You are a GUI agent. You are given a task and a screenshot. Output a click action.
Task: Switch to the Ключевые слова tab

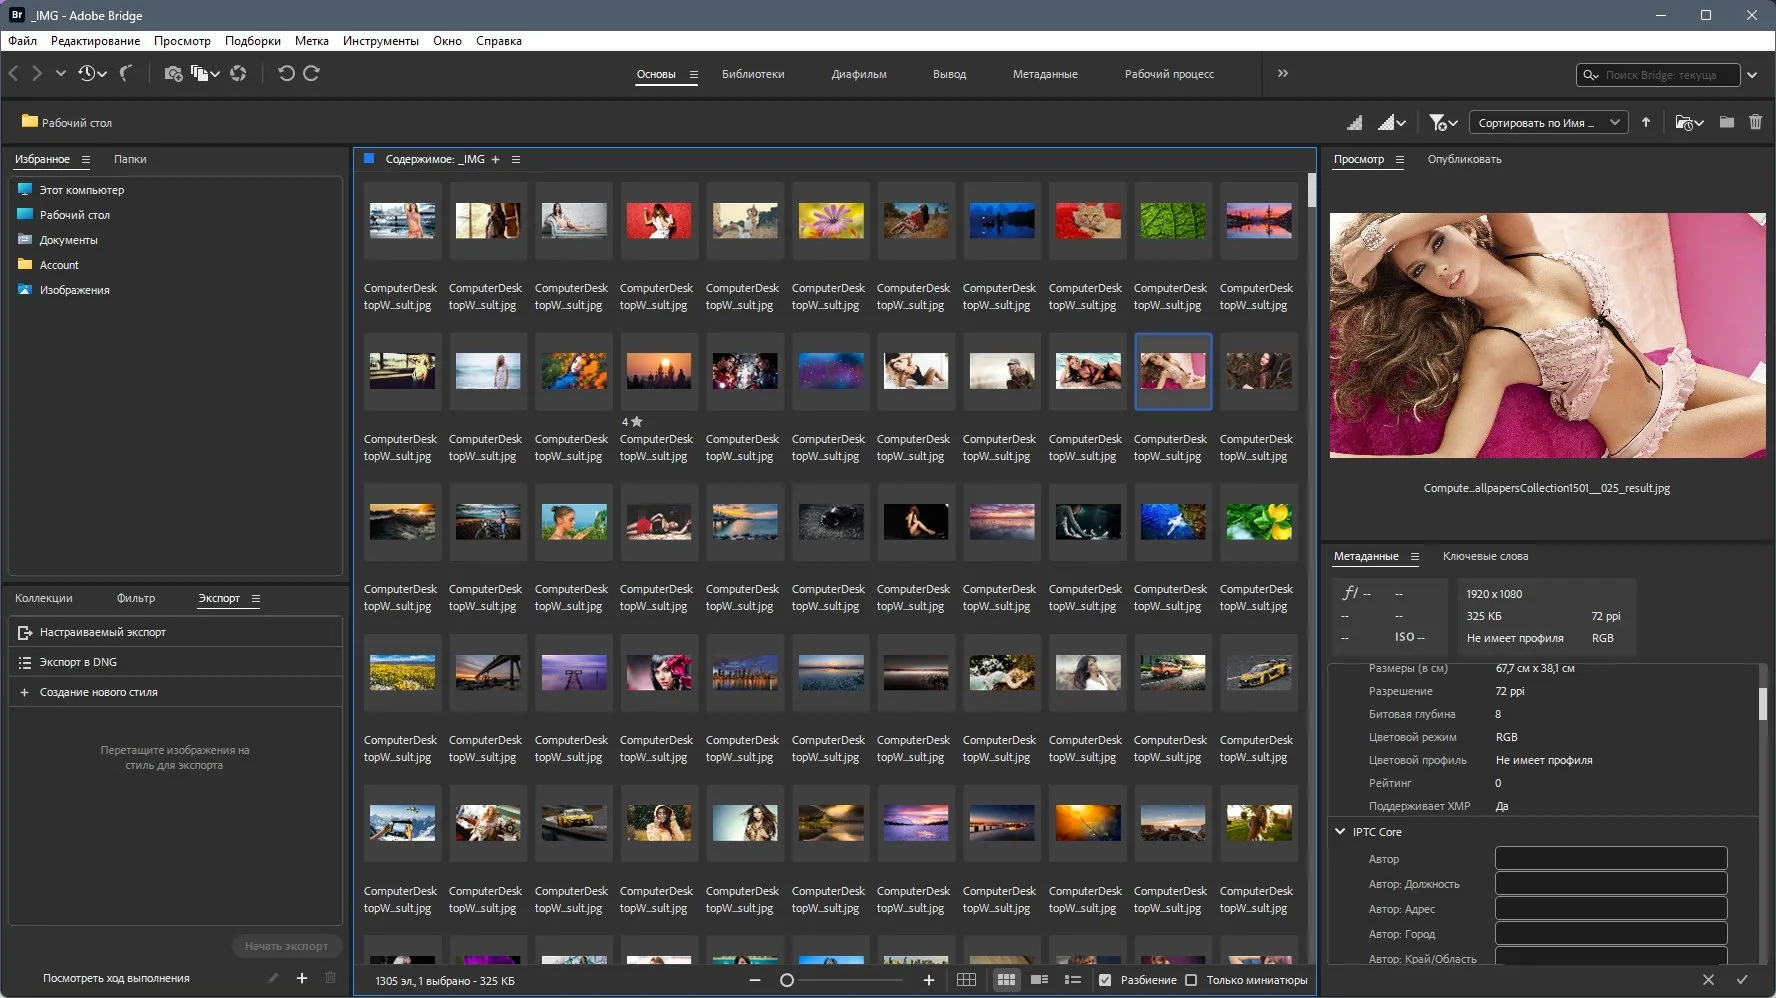coord(1485,556)
